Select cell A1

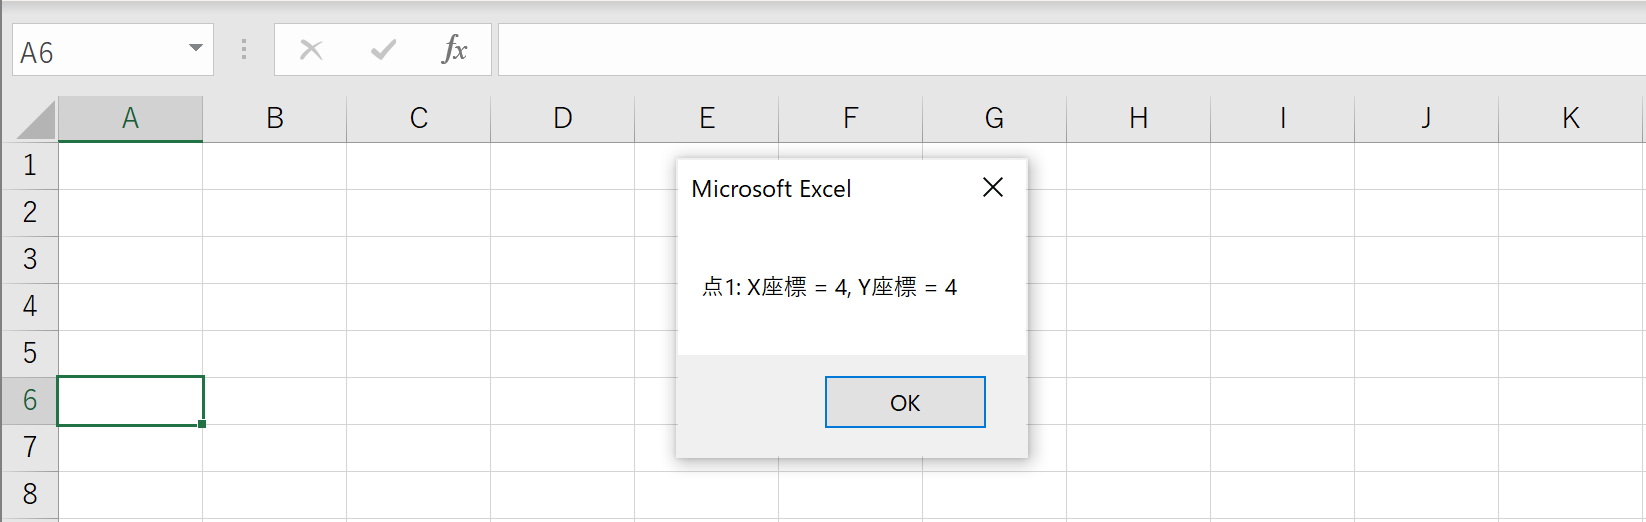coord(130,166)
